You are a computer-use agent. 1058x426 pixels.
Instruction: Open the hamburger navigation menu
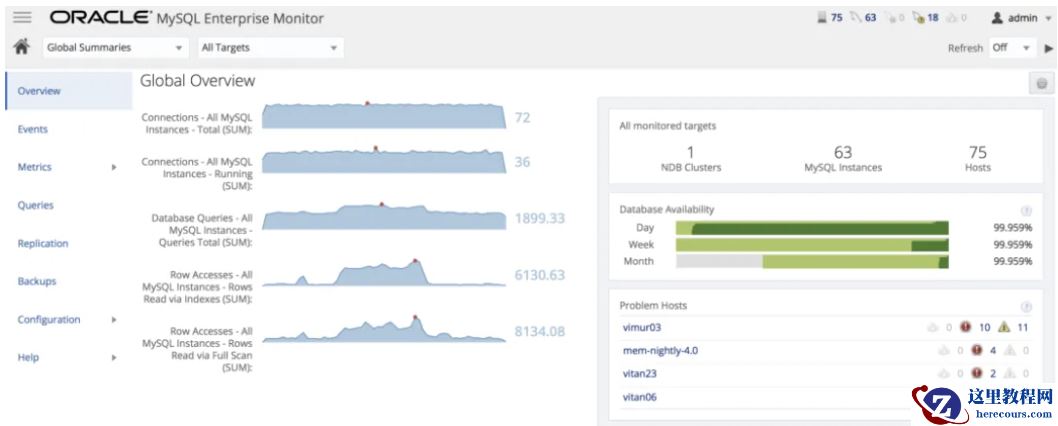coord(21,18)
